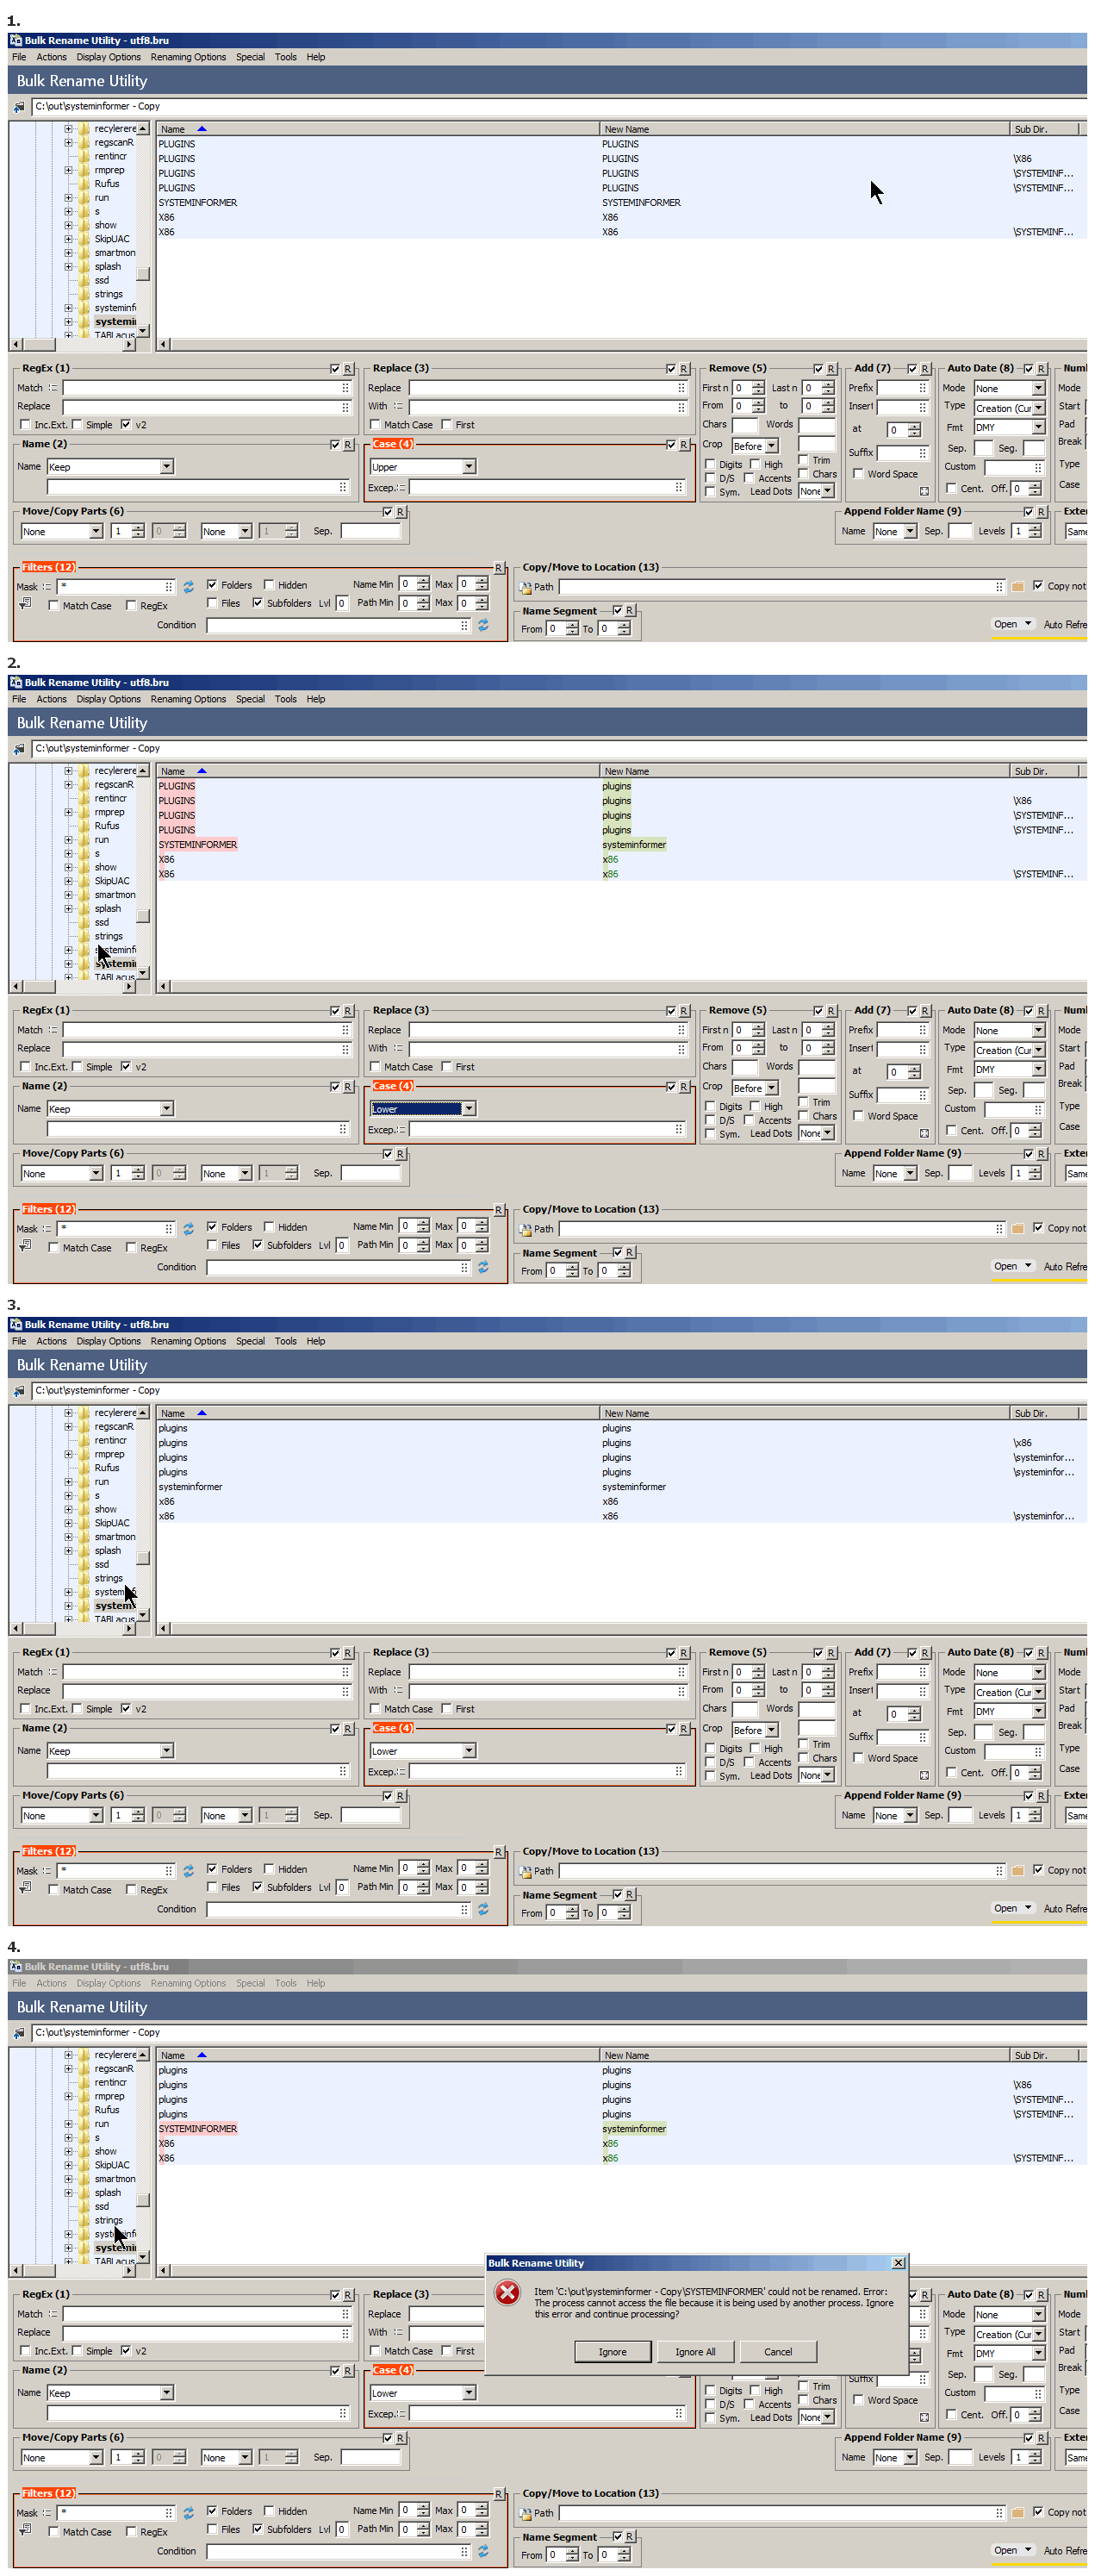Toggle v2 checkbox in first window
1095x2576 pixels.
[125, 425]
